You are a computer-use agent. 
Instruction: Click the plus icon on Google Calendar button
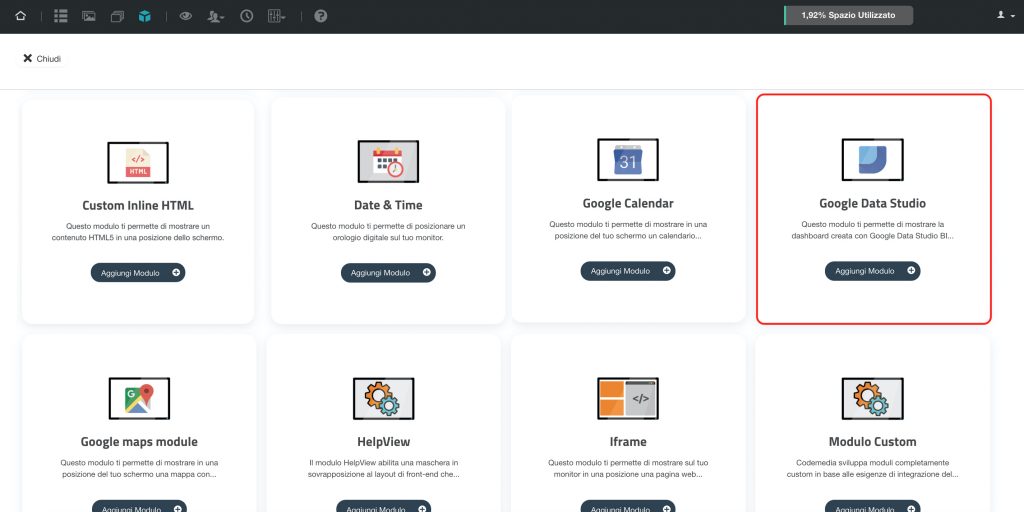pos(666,270)
